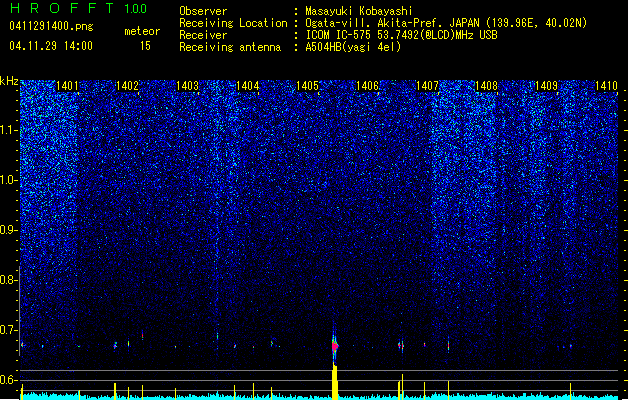Click the 1402 time marker
The width and height of the screenshot is (629, 400).
pos(127,86)
